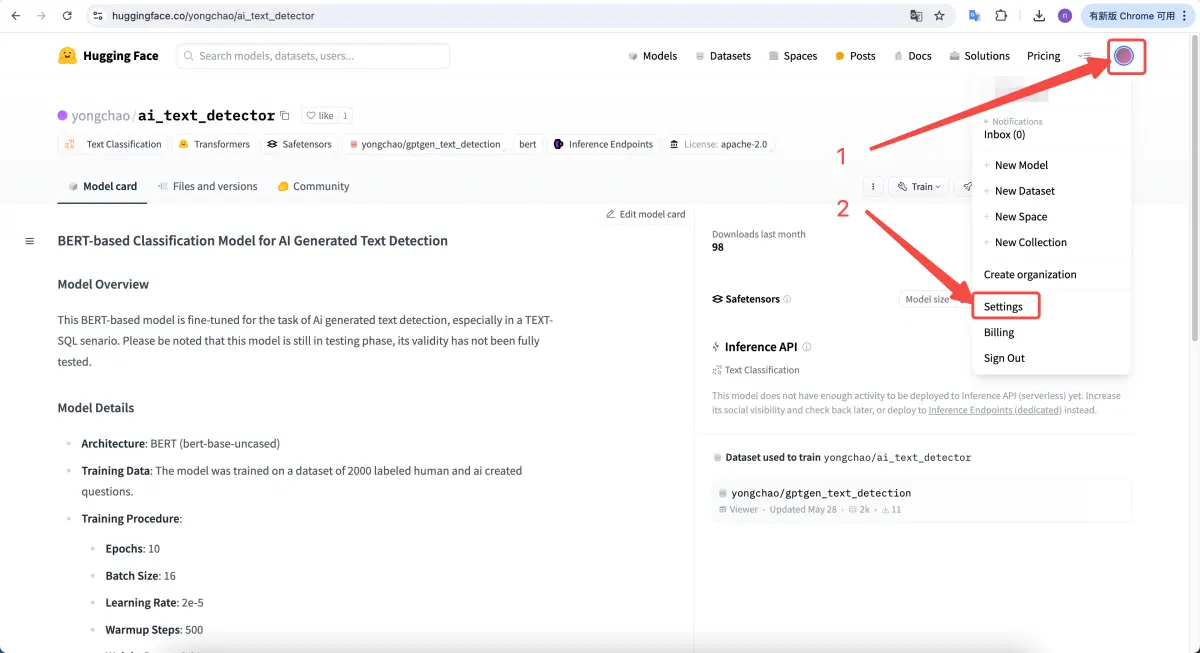Open Solutions in the navigation bar
This screenshot has width=1200, height=653.
(x=979, y=56)
